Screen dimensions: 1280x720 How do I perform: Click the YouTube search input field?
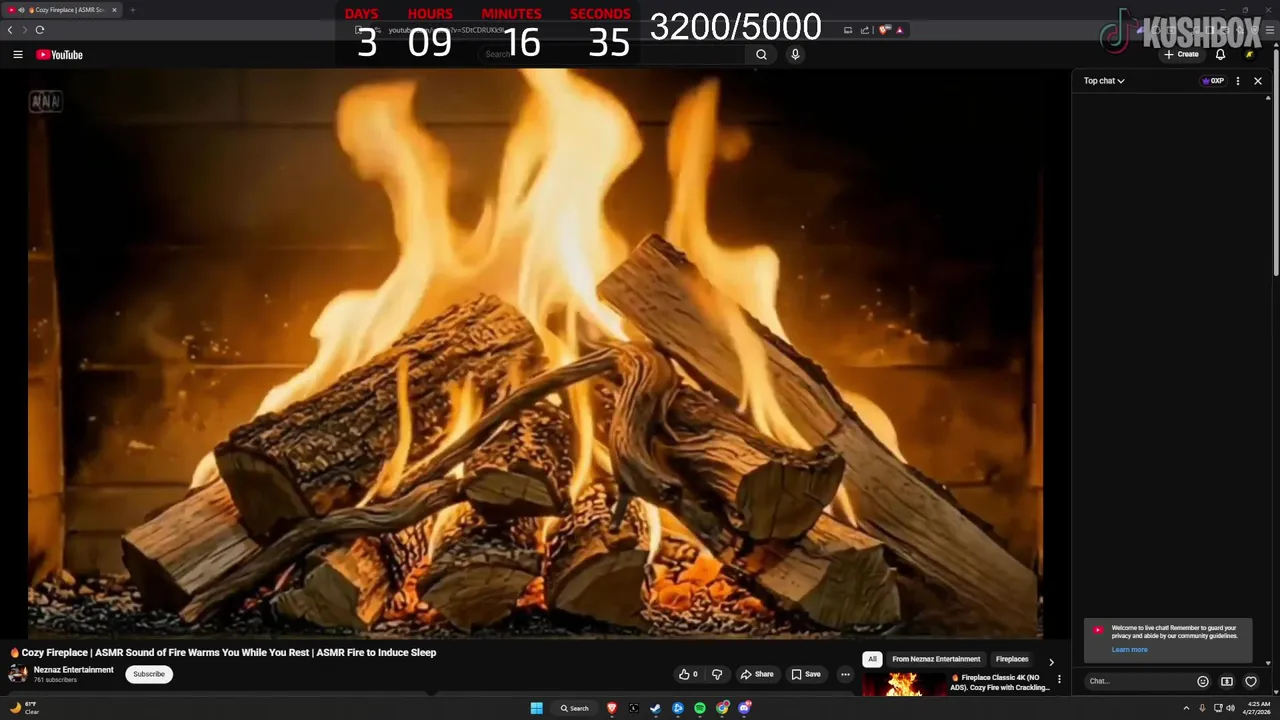click(x=612, y=54)
